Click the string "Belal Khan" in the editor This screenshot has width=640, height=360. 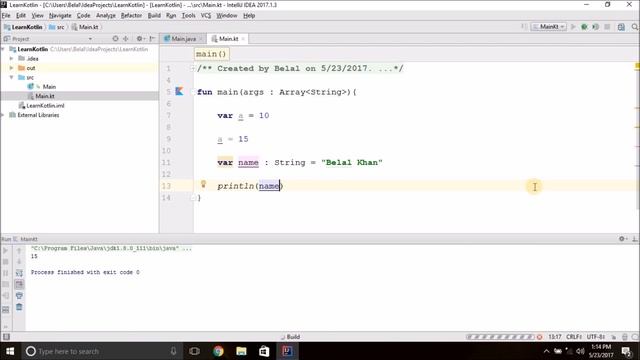click(352, 162)
